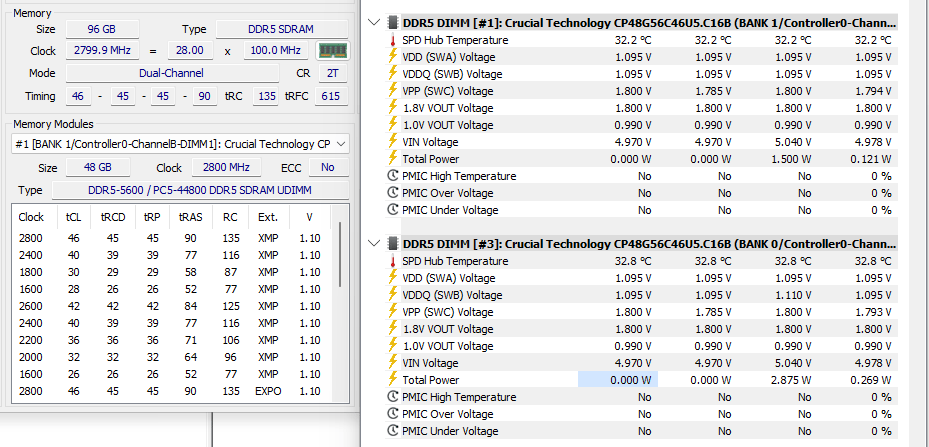Click the DDR5 DIMM [#3] chip icon

point(392,244)
